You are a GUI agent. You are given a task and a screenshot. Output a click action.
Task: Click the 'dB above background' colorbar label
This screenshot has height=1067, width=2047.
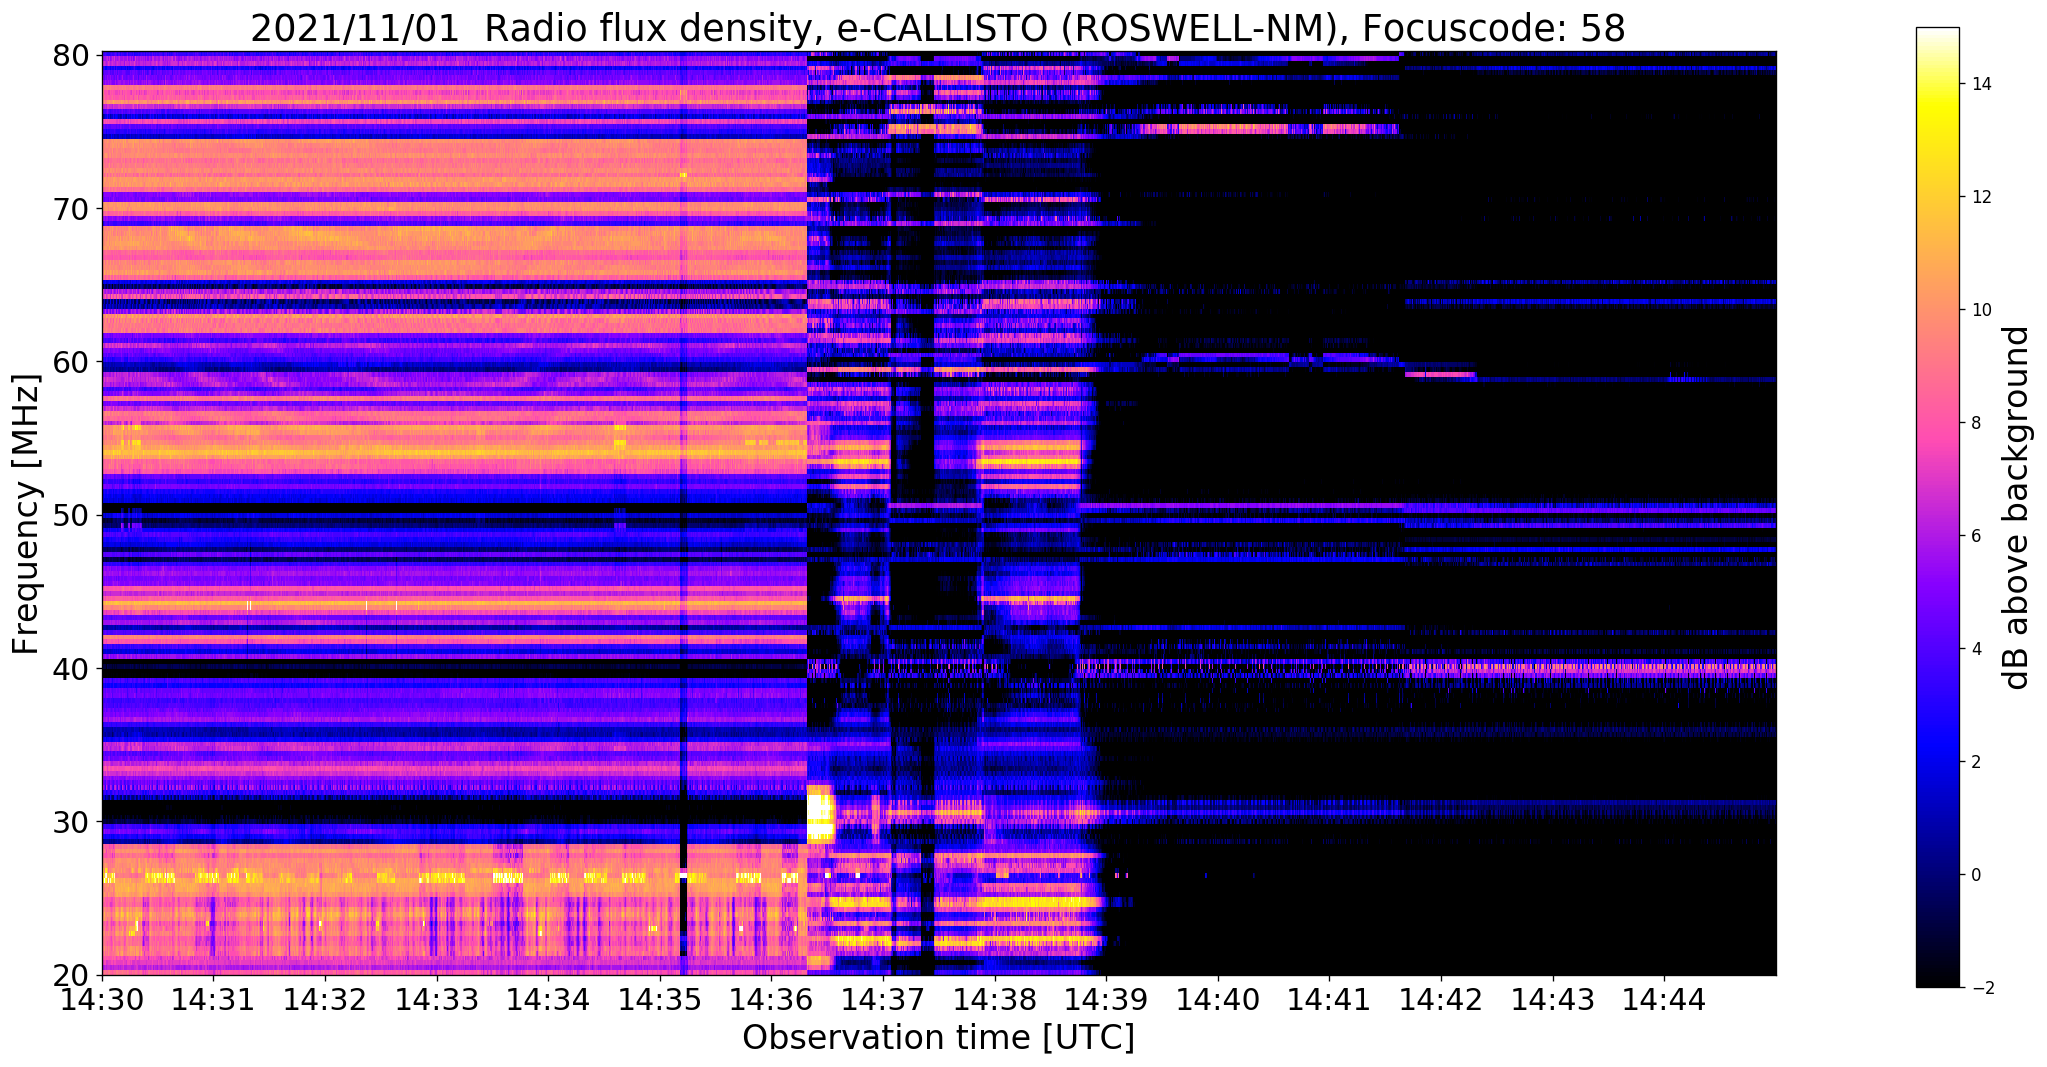[2017, 507]
